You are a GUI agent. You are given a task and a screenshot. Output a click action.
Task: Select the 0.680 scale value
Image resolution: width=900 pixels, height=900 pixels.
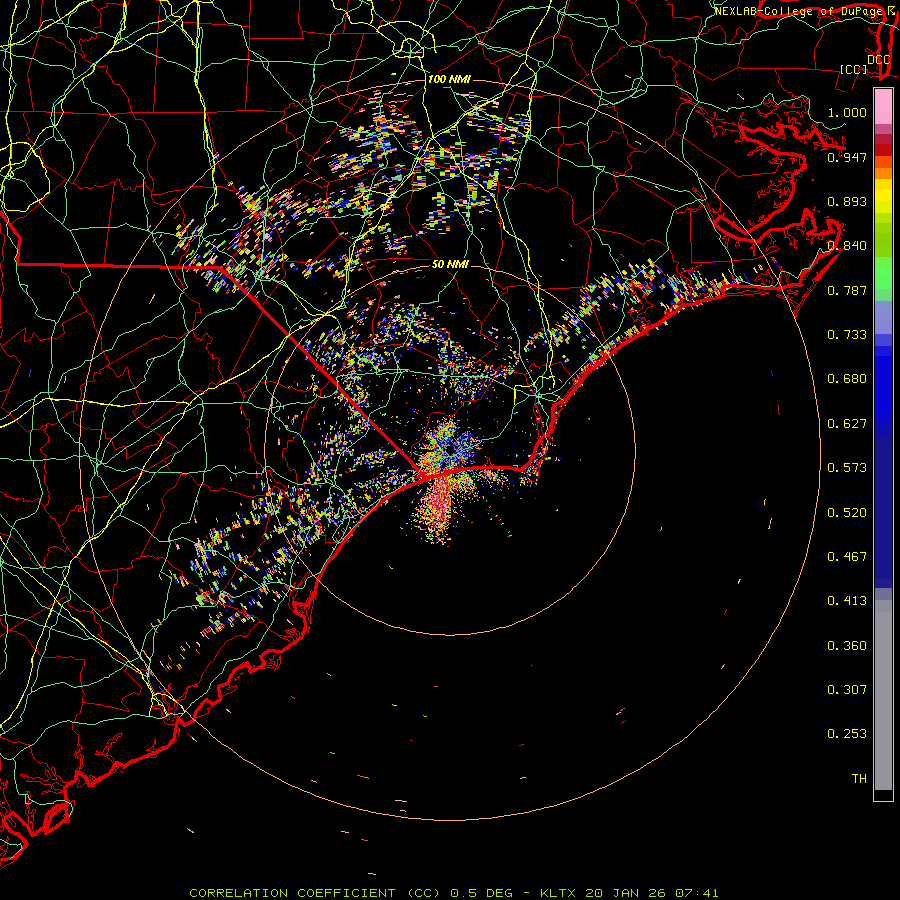tap(847, 379)
